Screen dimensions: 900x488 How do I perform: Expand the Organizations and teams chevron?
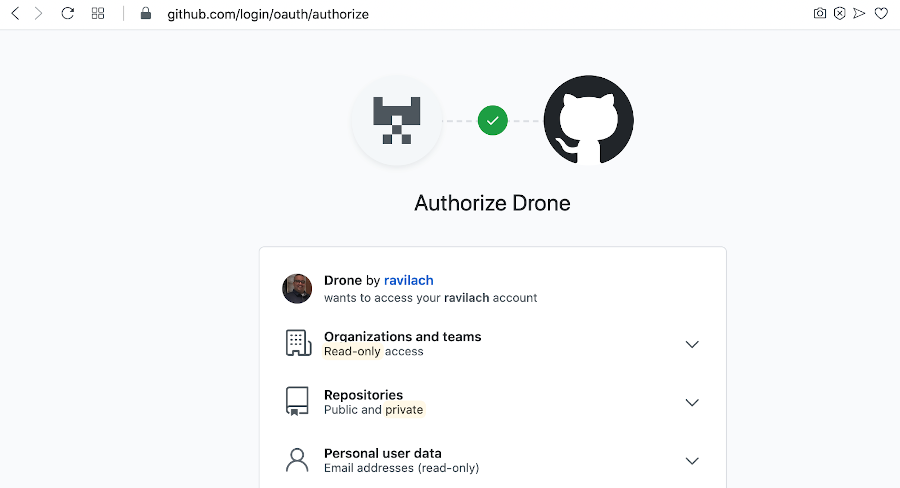click(x=692, y=344)
